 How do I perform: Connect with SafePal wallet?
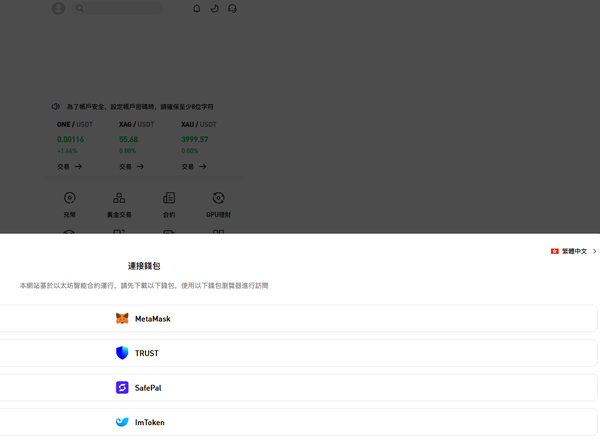pyautogui.click(x=298, y=387)
